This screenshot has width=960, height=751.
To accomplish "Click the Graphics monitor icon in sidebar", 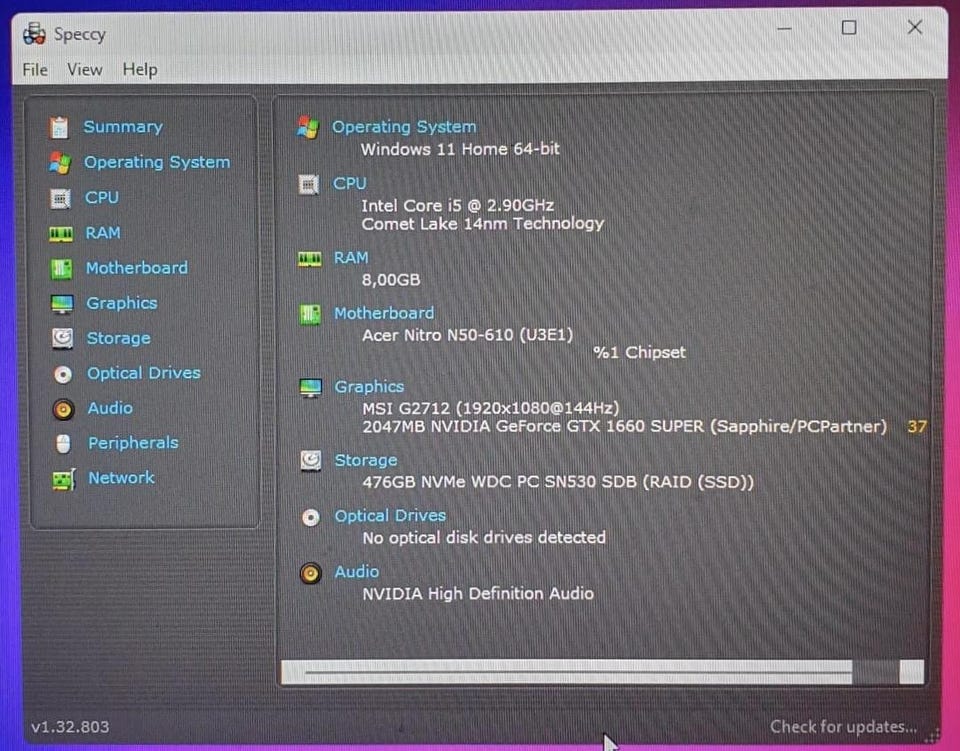I will pyautogui.click(x=62, y=304).
